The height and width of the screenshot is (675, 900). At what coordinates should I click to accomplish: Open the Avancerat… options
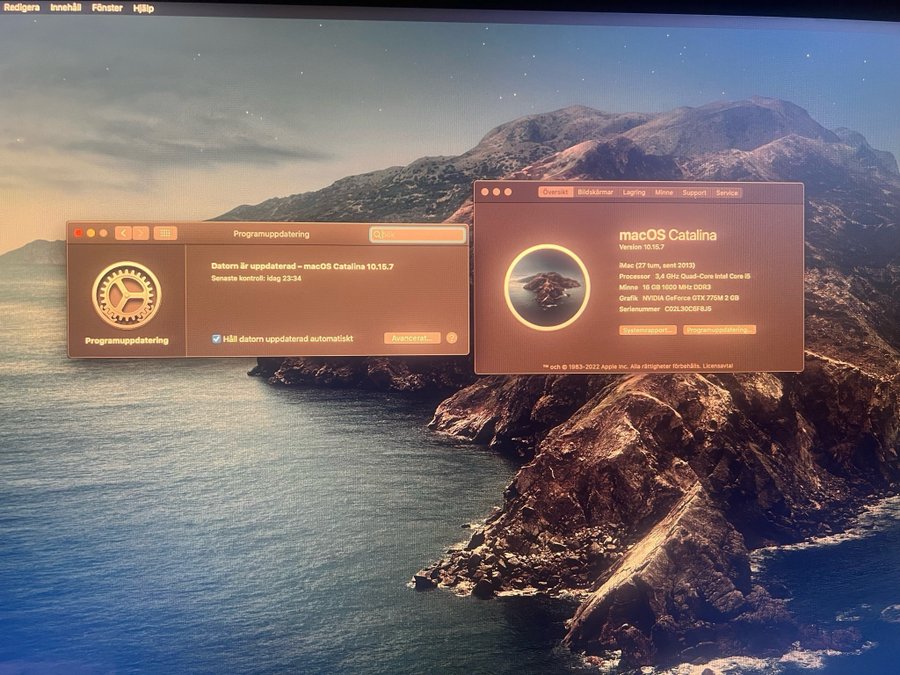pos(412,338)
